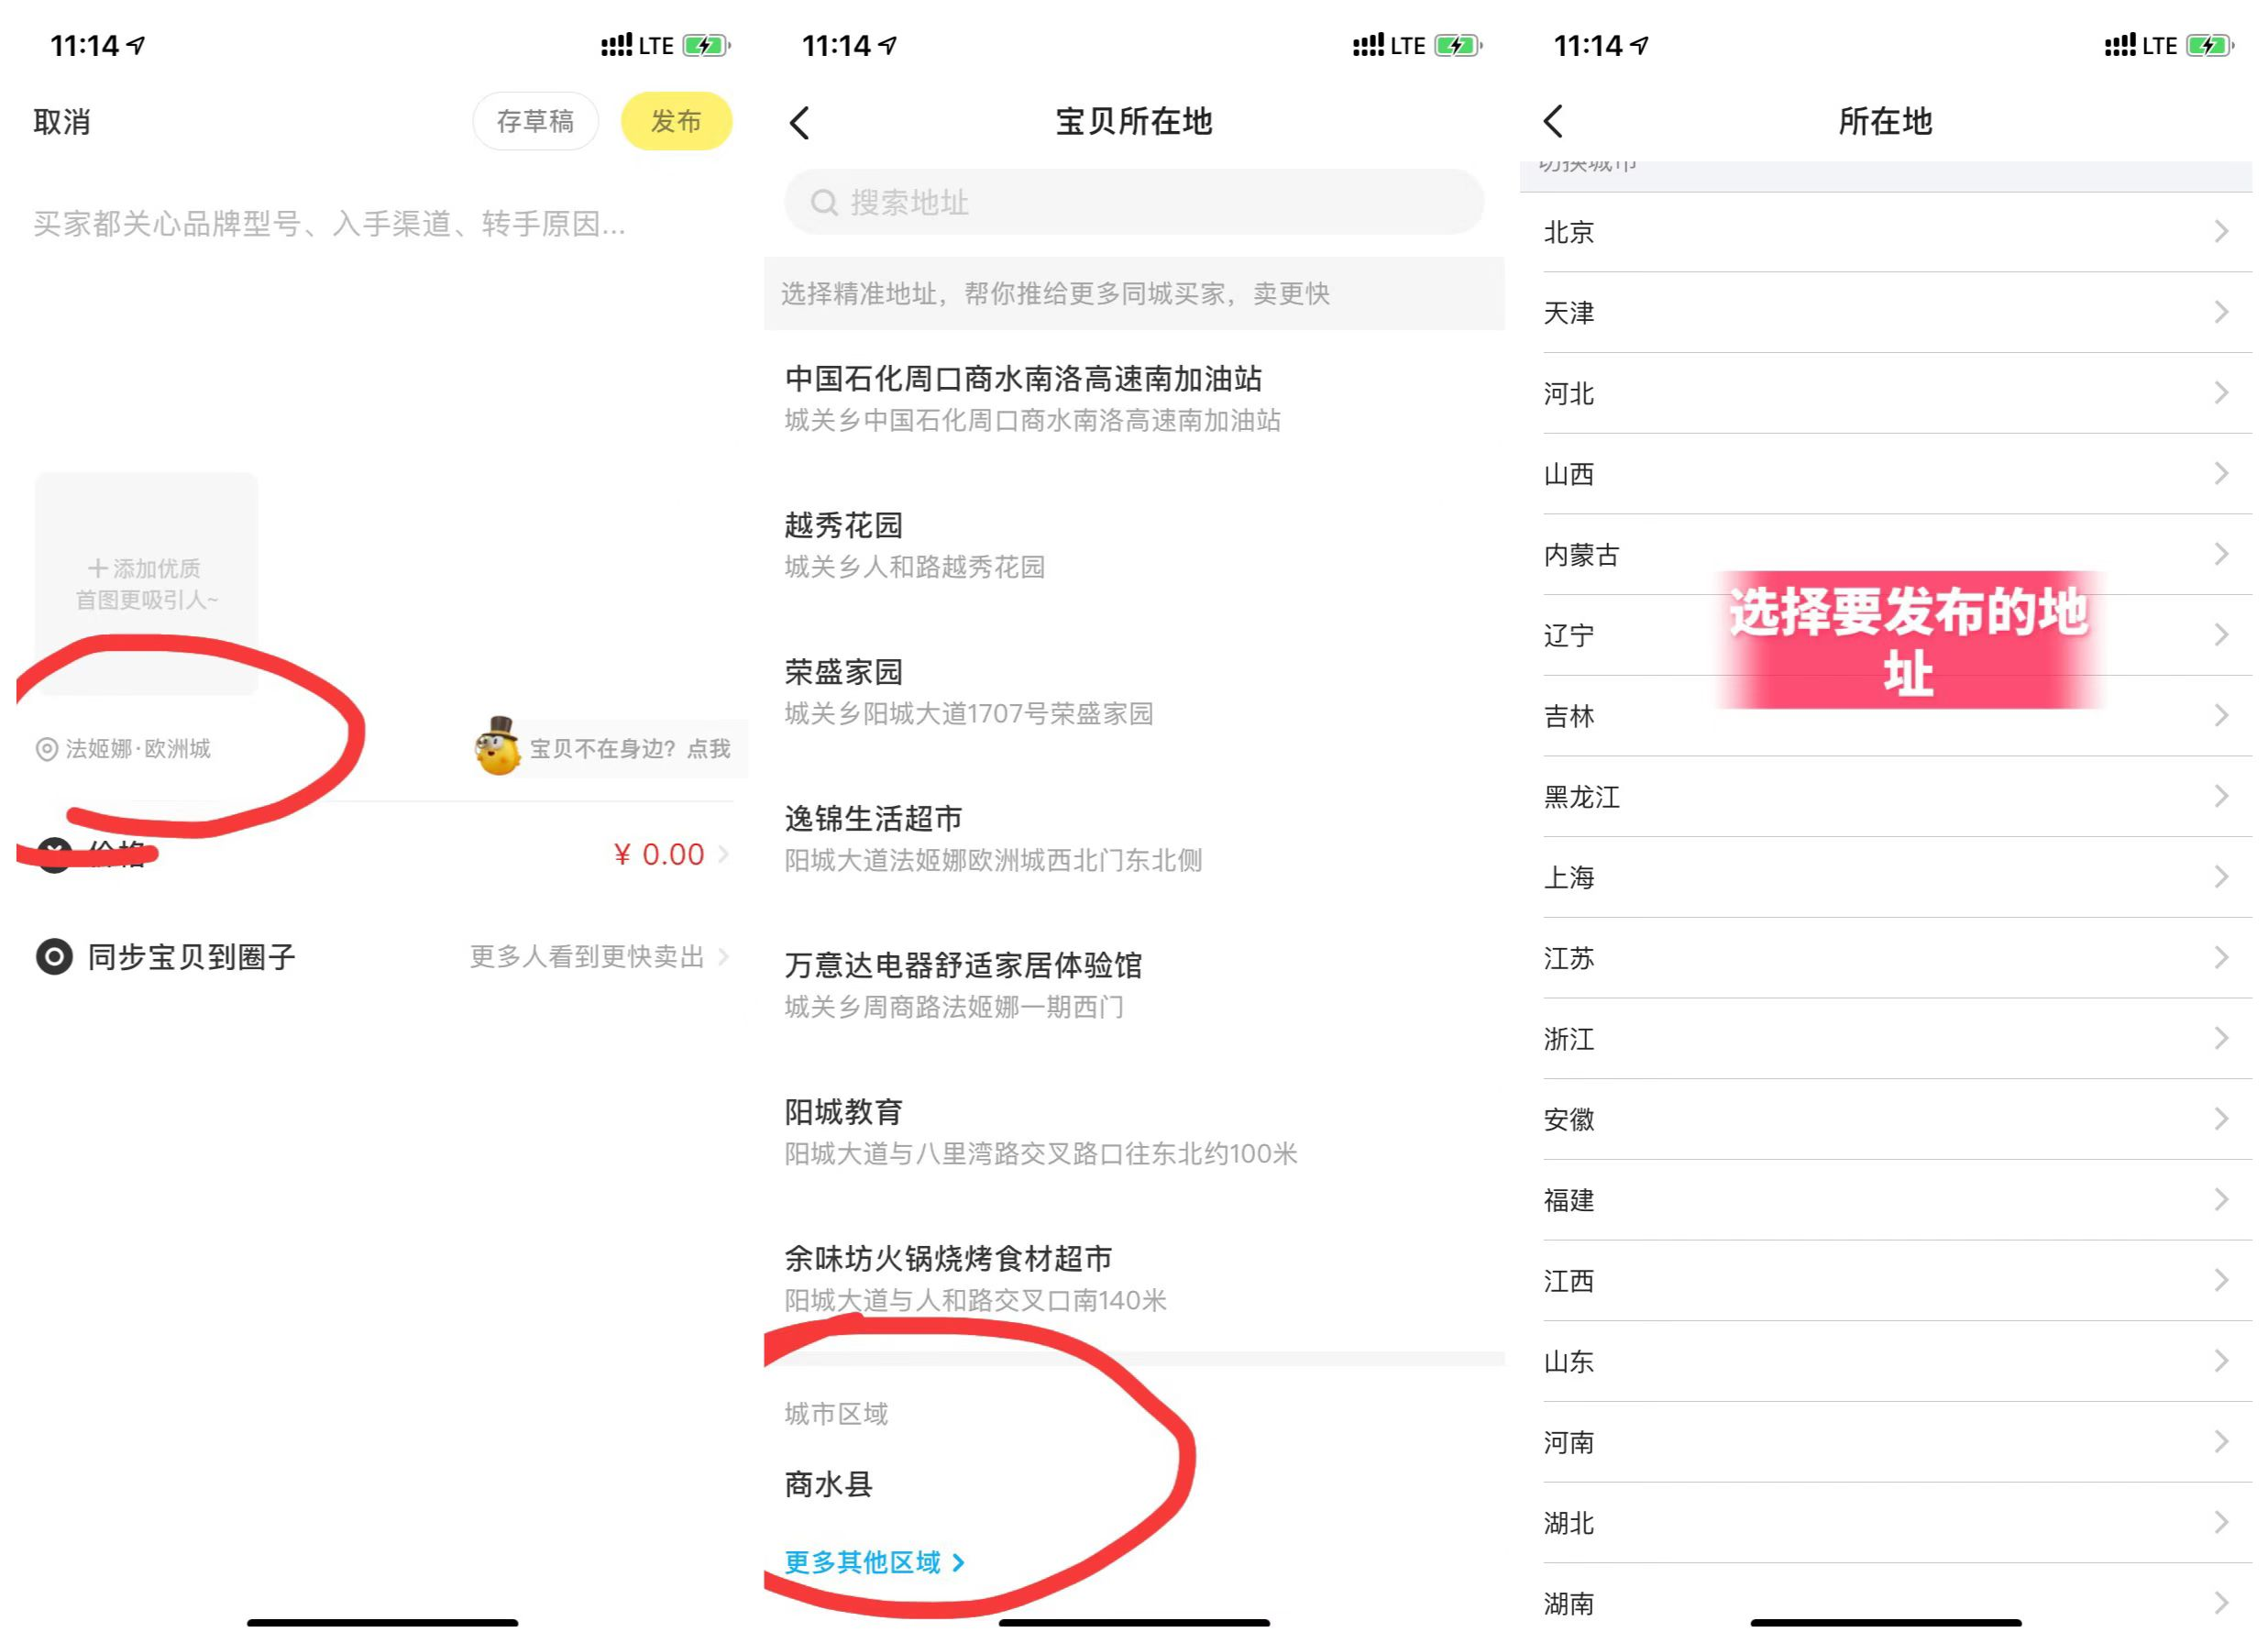Select 商水县 under 城市区域

[827, 1486]
